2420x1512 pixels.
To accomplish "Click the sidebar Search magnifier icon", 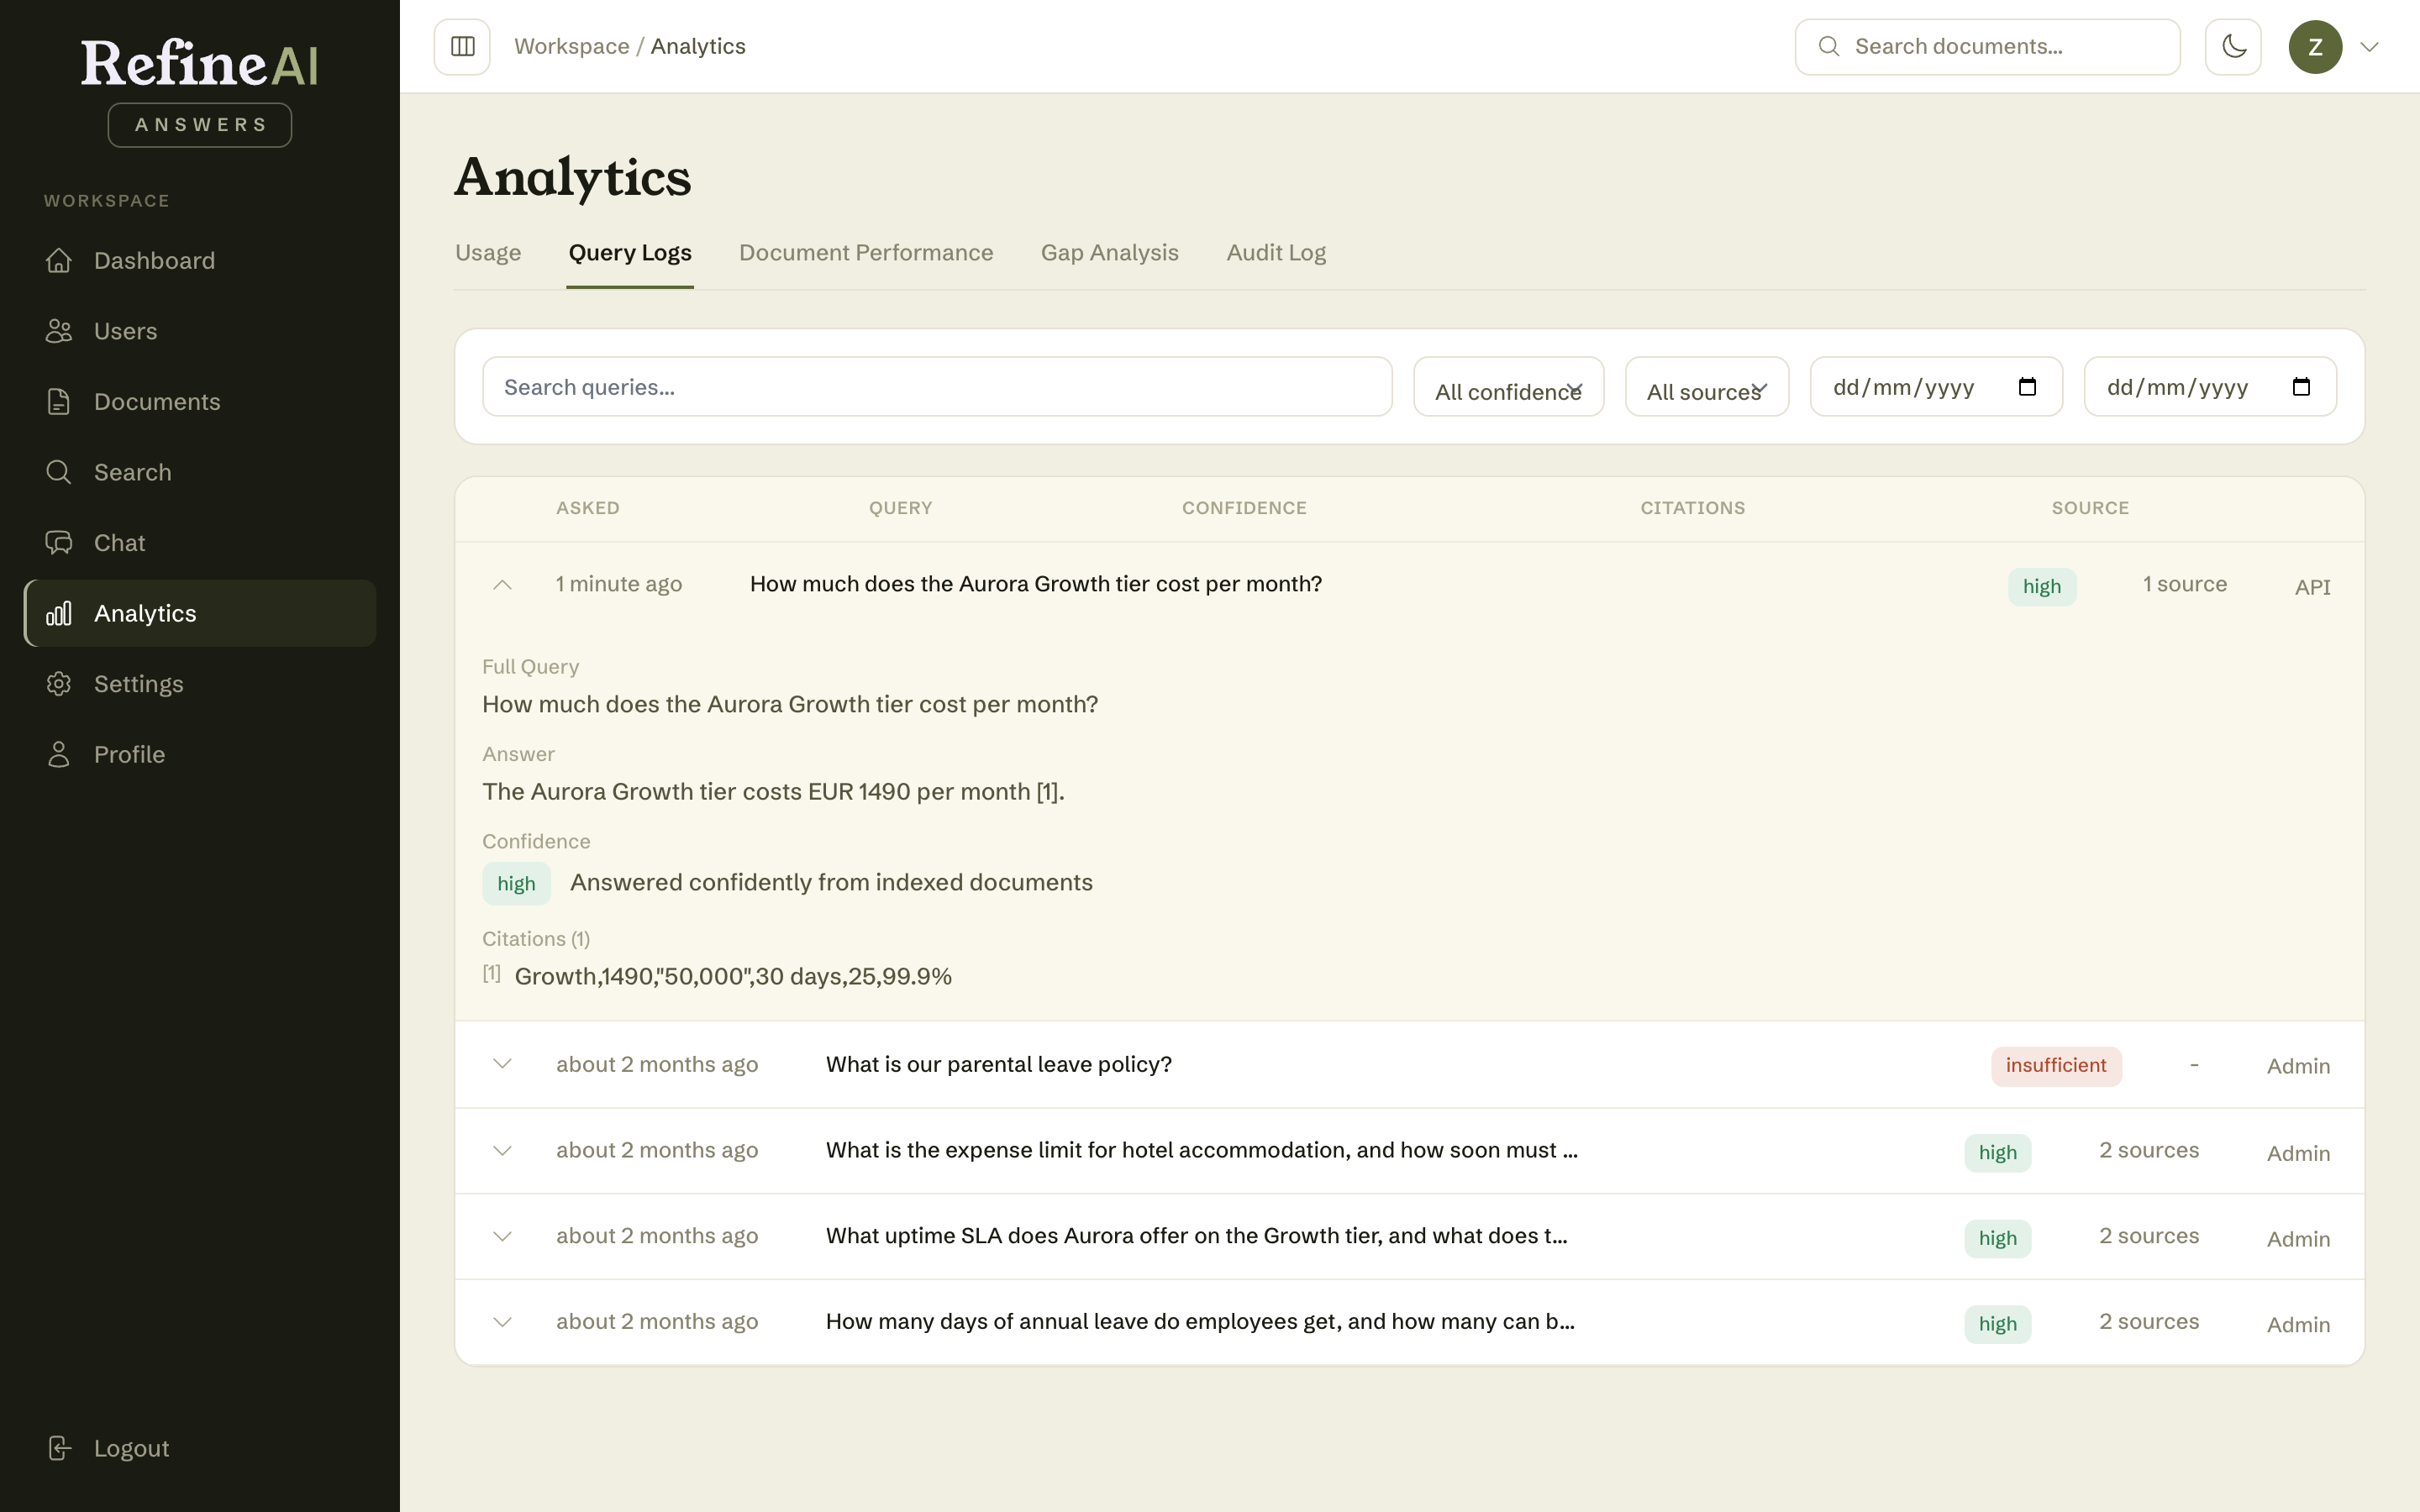I will coord(59,472).
